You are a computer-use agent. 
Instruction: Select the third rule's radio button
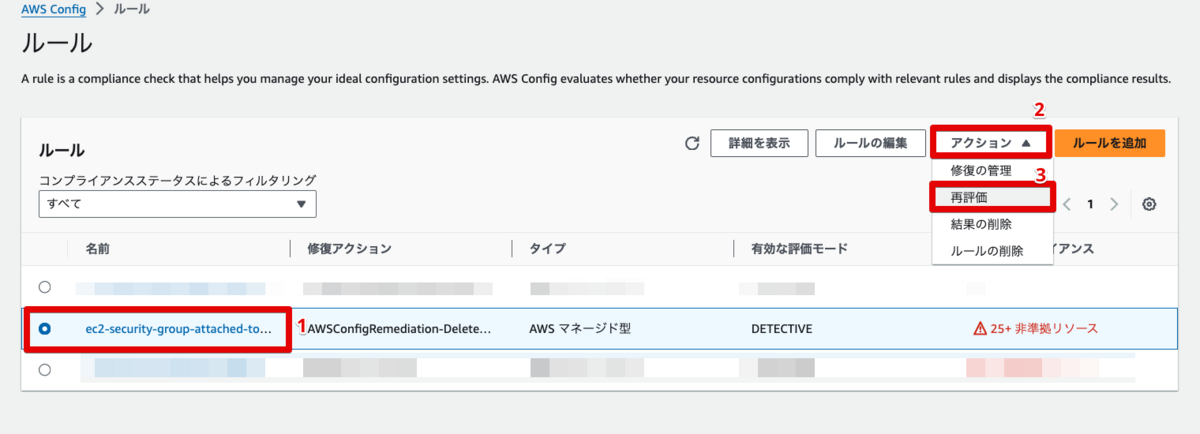pos(45,369)
